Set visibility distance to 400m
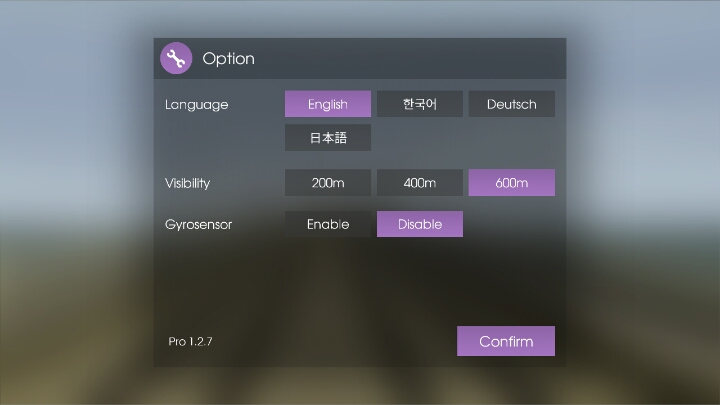The width and height of the screenshot is (720, 405). [420, 183]
